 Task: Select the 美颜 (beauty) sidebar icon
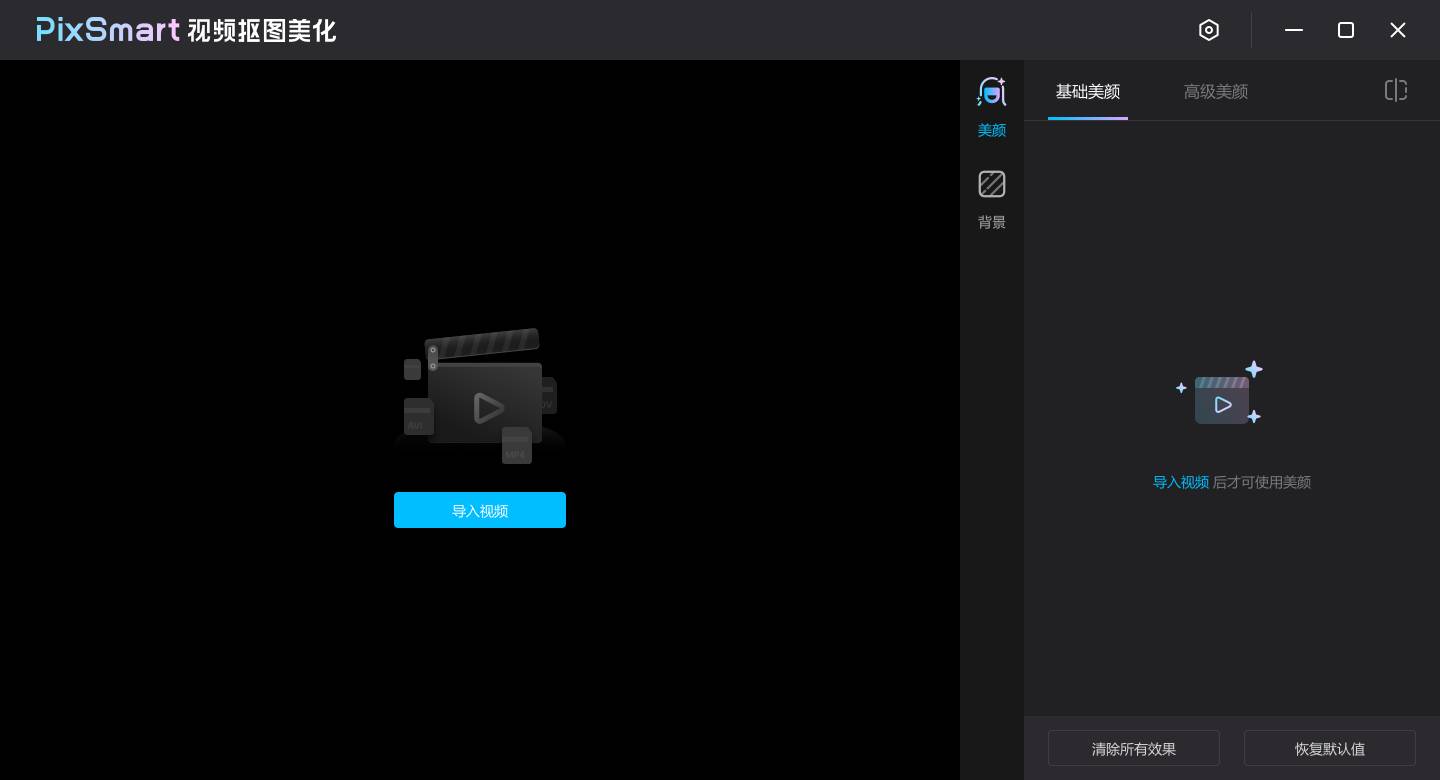point(992,91)
